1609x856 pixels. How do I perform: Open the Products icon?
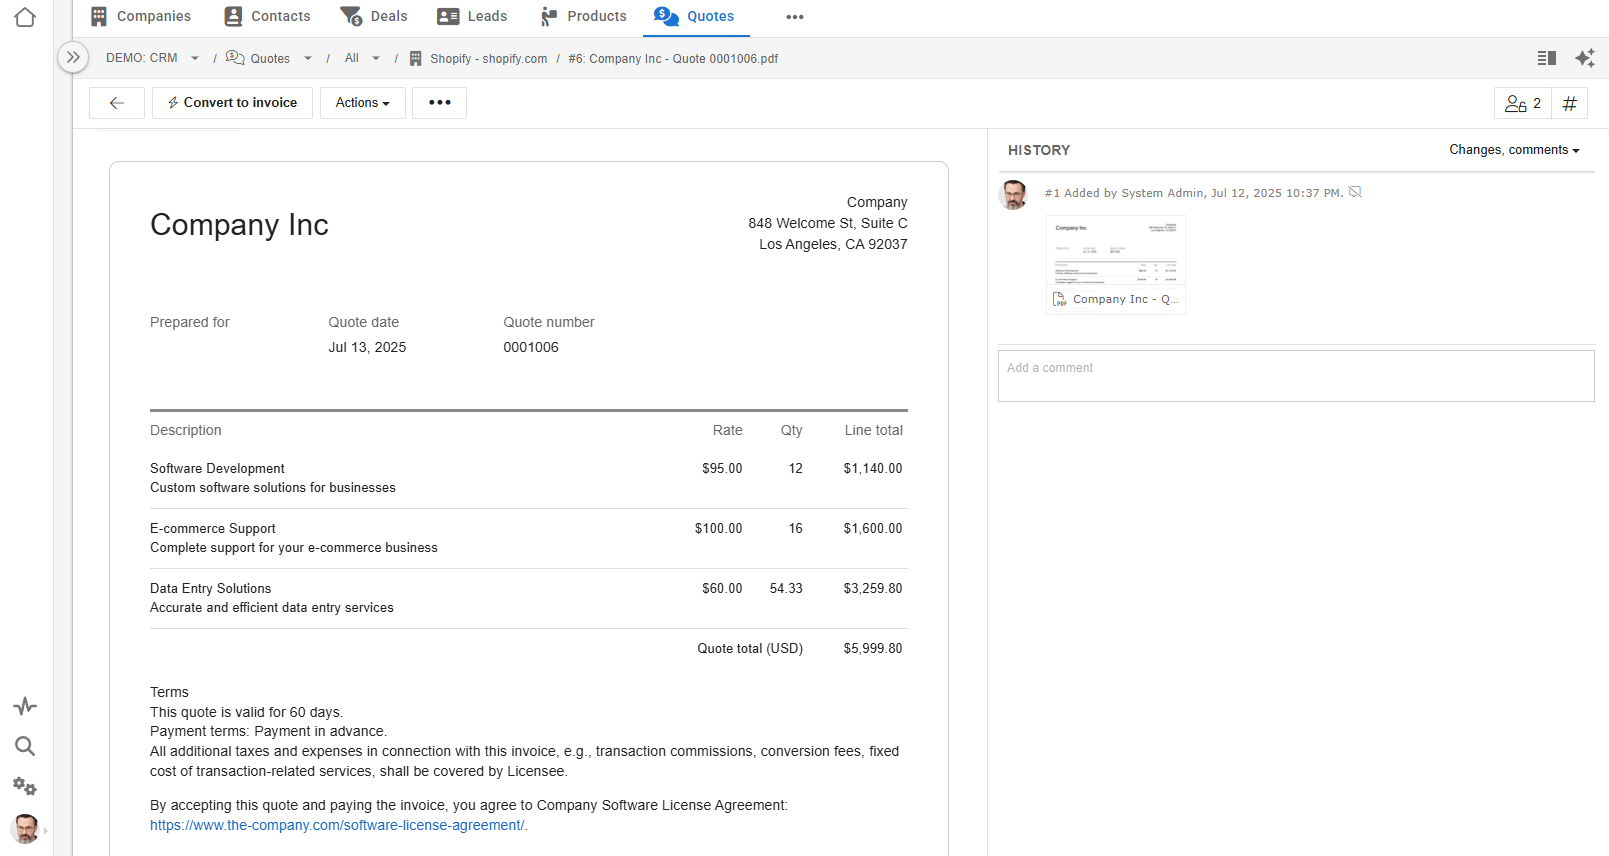pos(549,16)
